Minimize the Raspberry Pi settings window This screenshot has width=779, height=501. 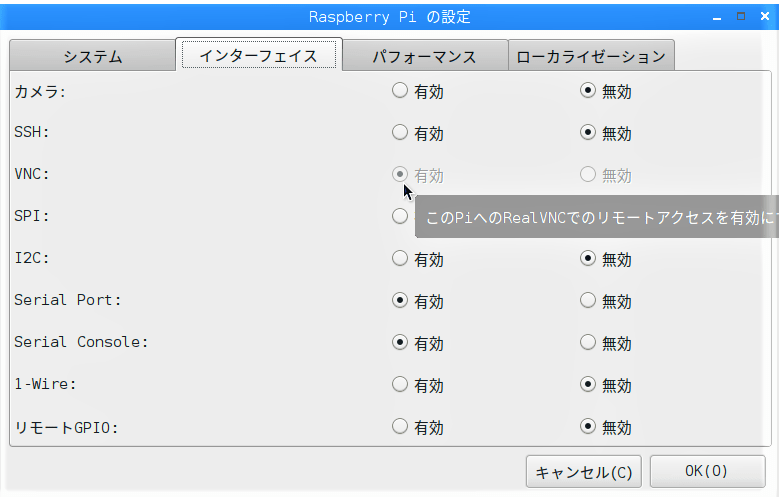point(716,17)
